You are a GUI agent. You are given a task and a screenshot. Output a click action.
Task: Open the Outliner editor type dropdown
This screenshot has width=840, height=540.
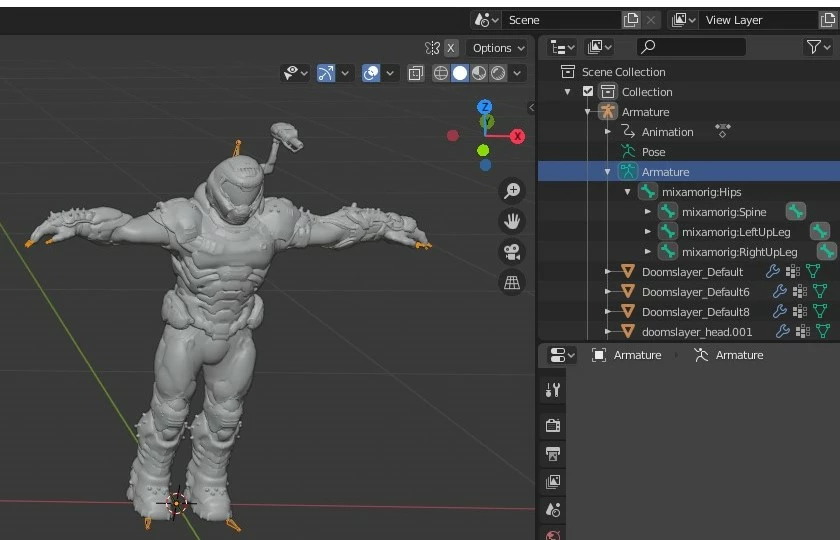562,47
